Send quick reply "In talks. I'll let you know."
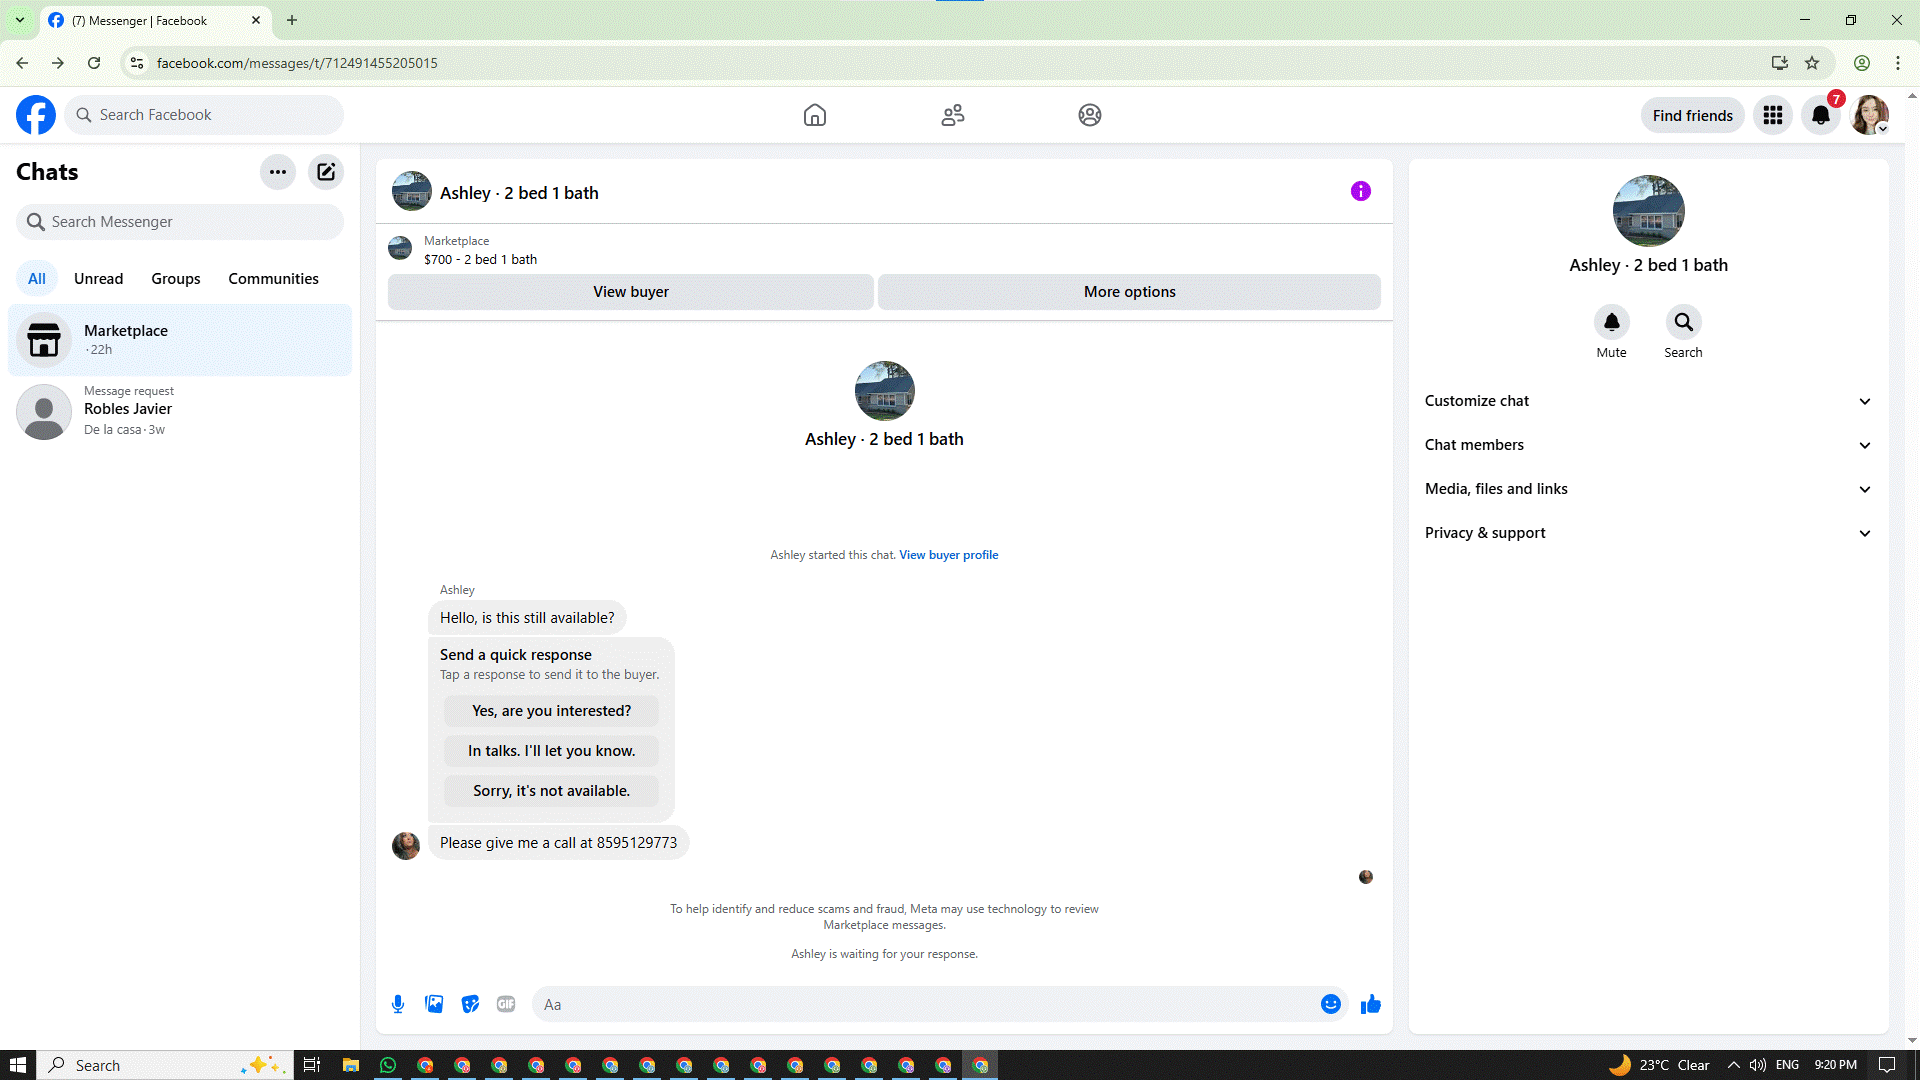The width and height of the screenshot is (1920, 1080). (552, 751)
